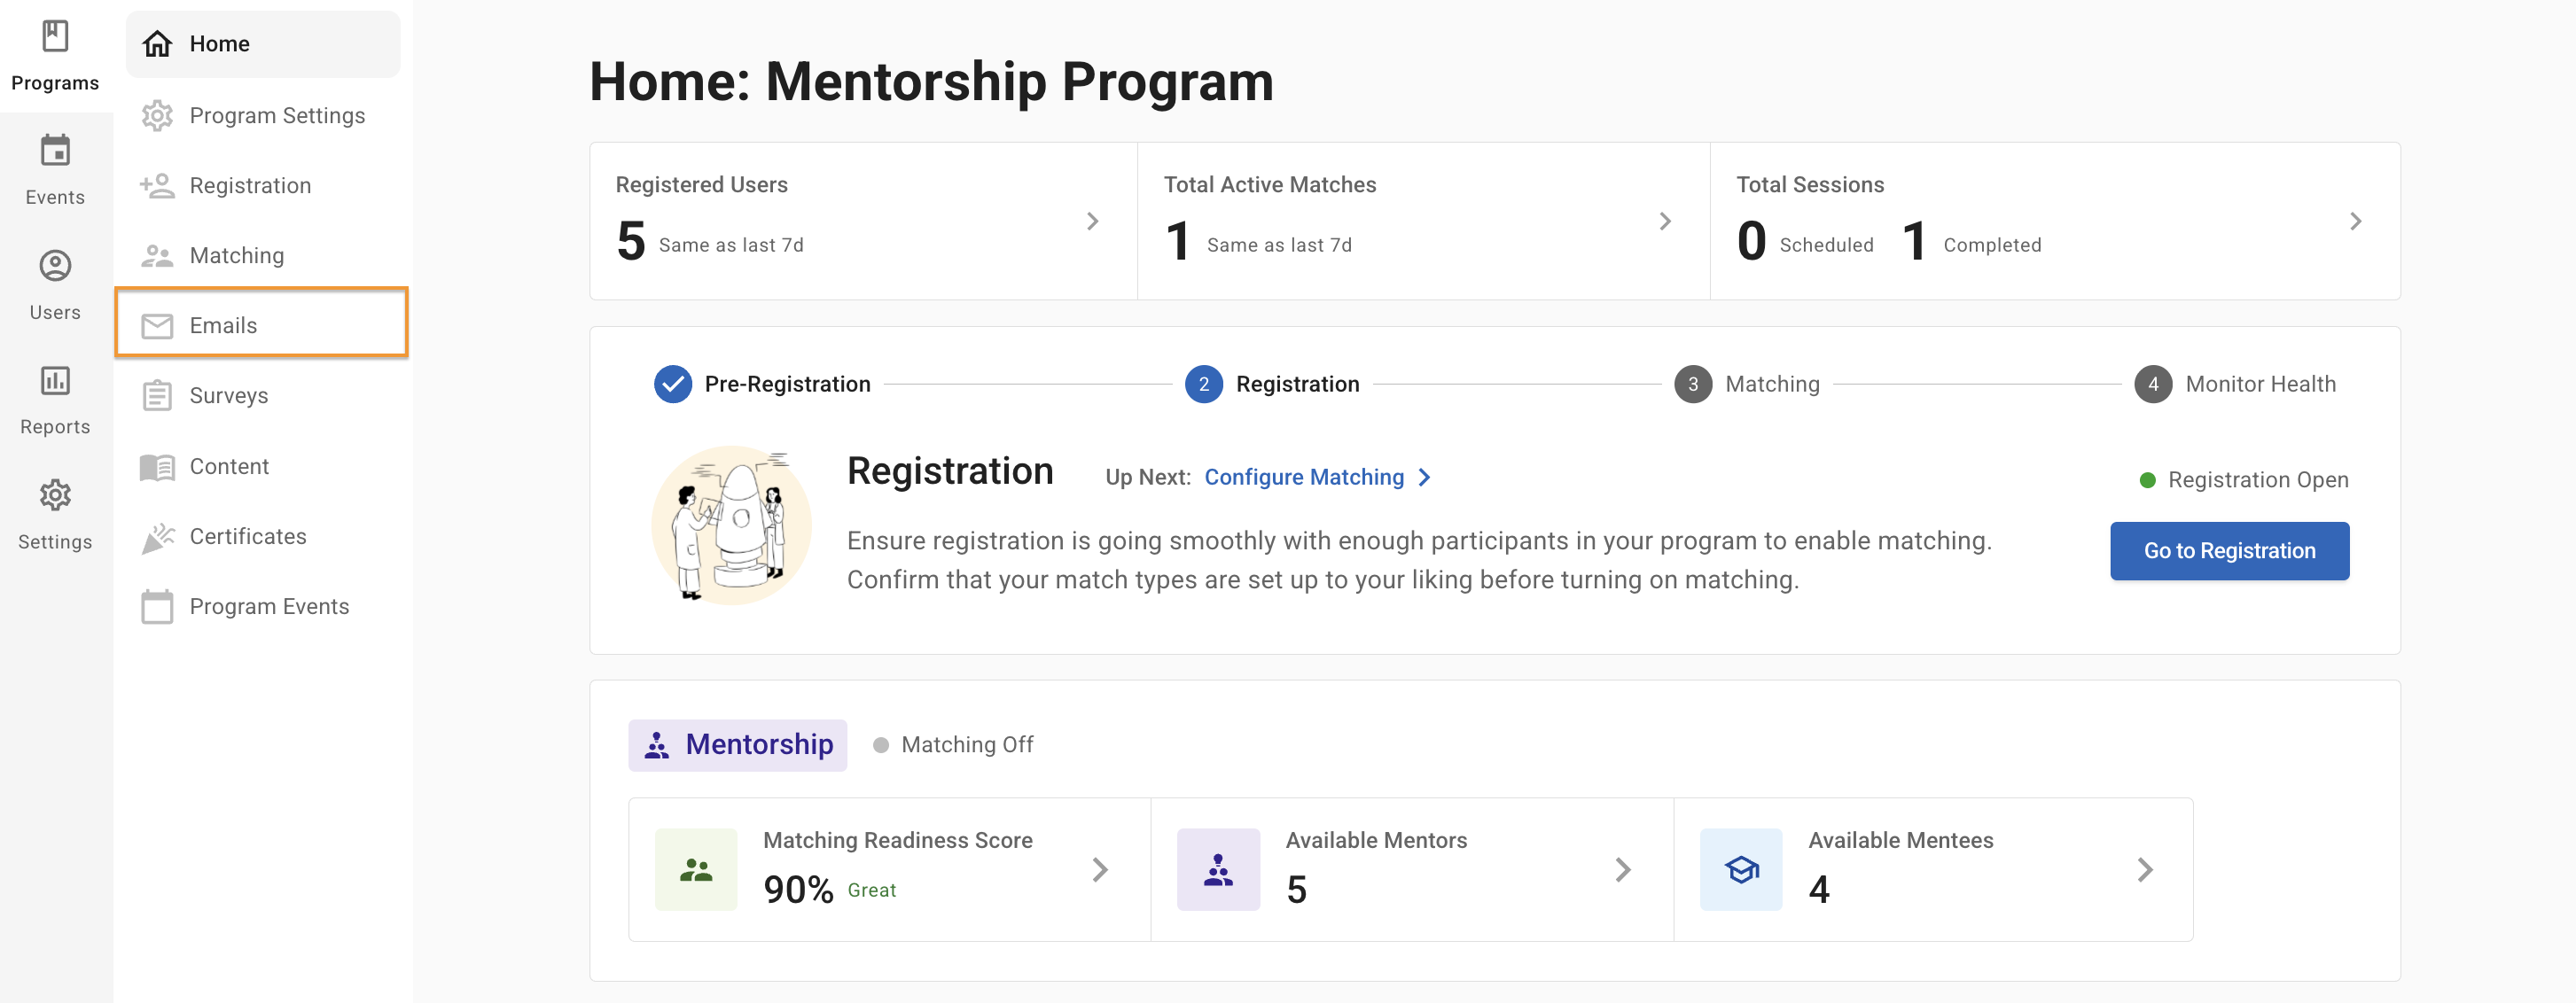Open the Events calendar icon
The height and width of the screenshot is (1003, 2576).
55,151
